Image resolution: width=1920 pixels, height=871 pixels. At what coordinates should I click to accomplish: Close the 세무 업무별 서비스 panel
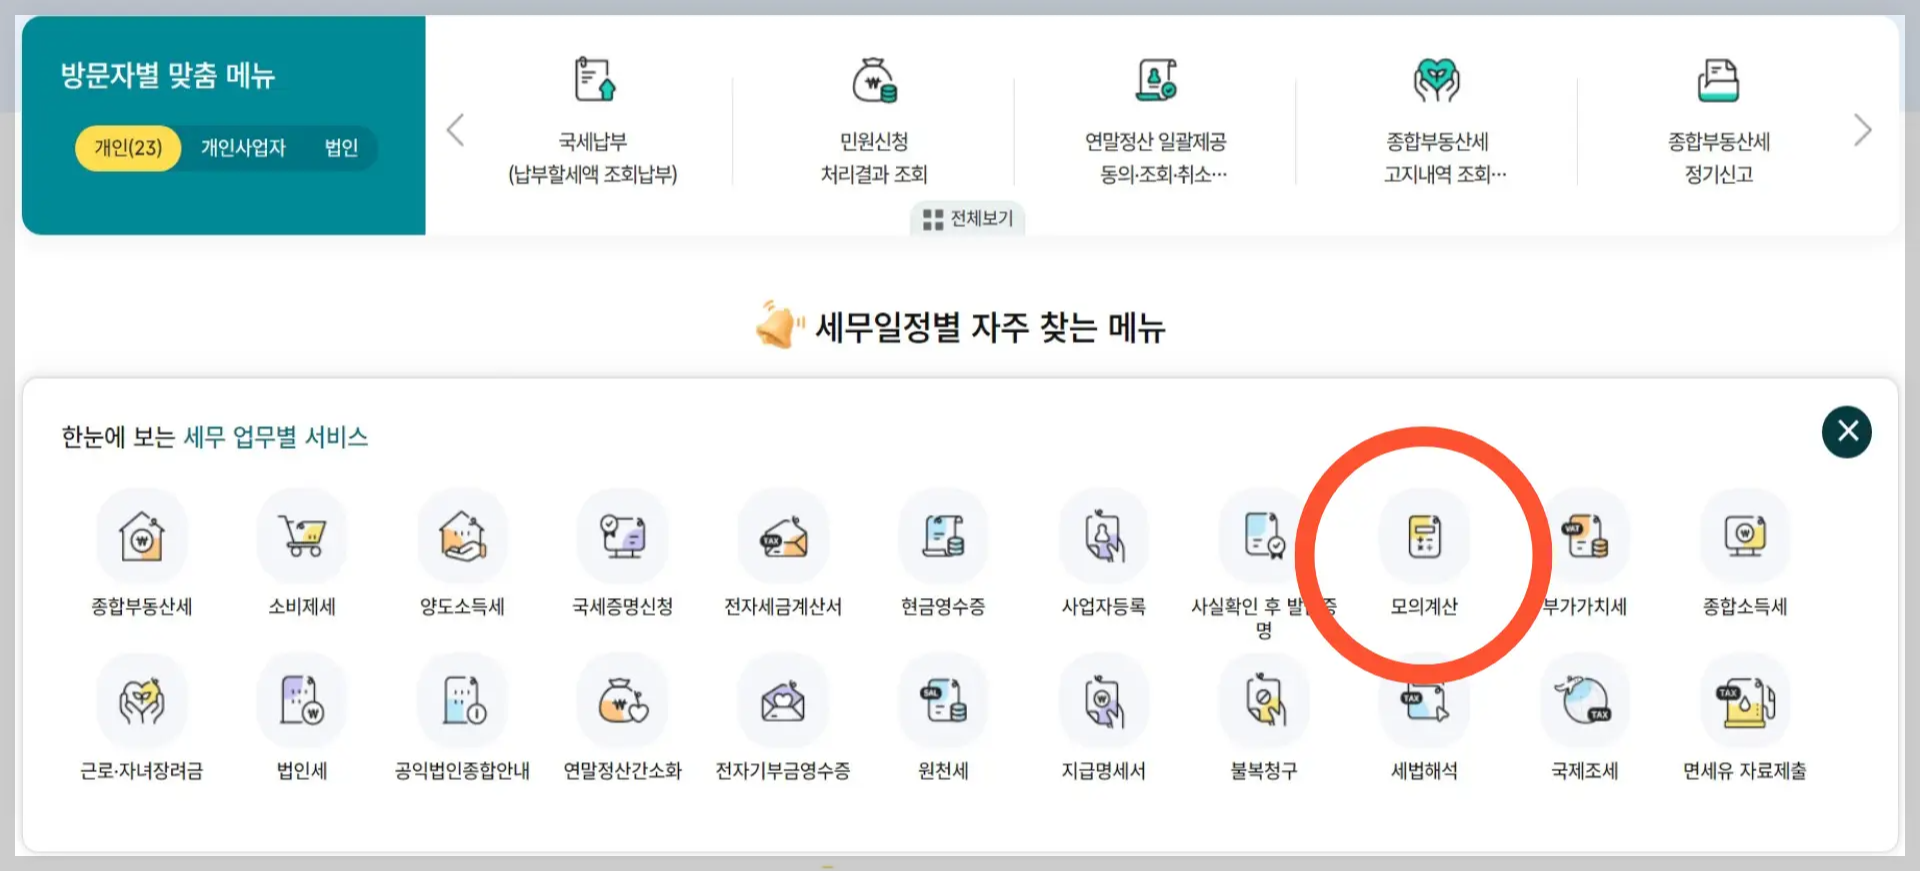(x=1847, y=432)
